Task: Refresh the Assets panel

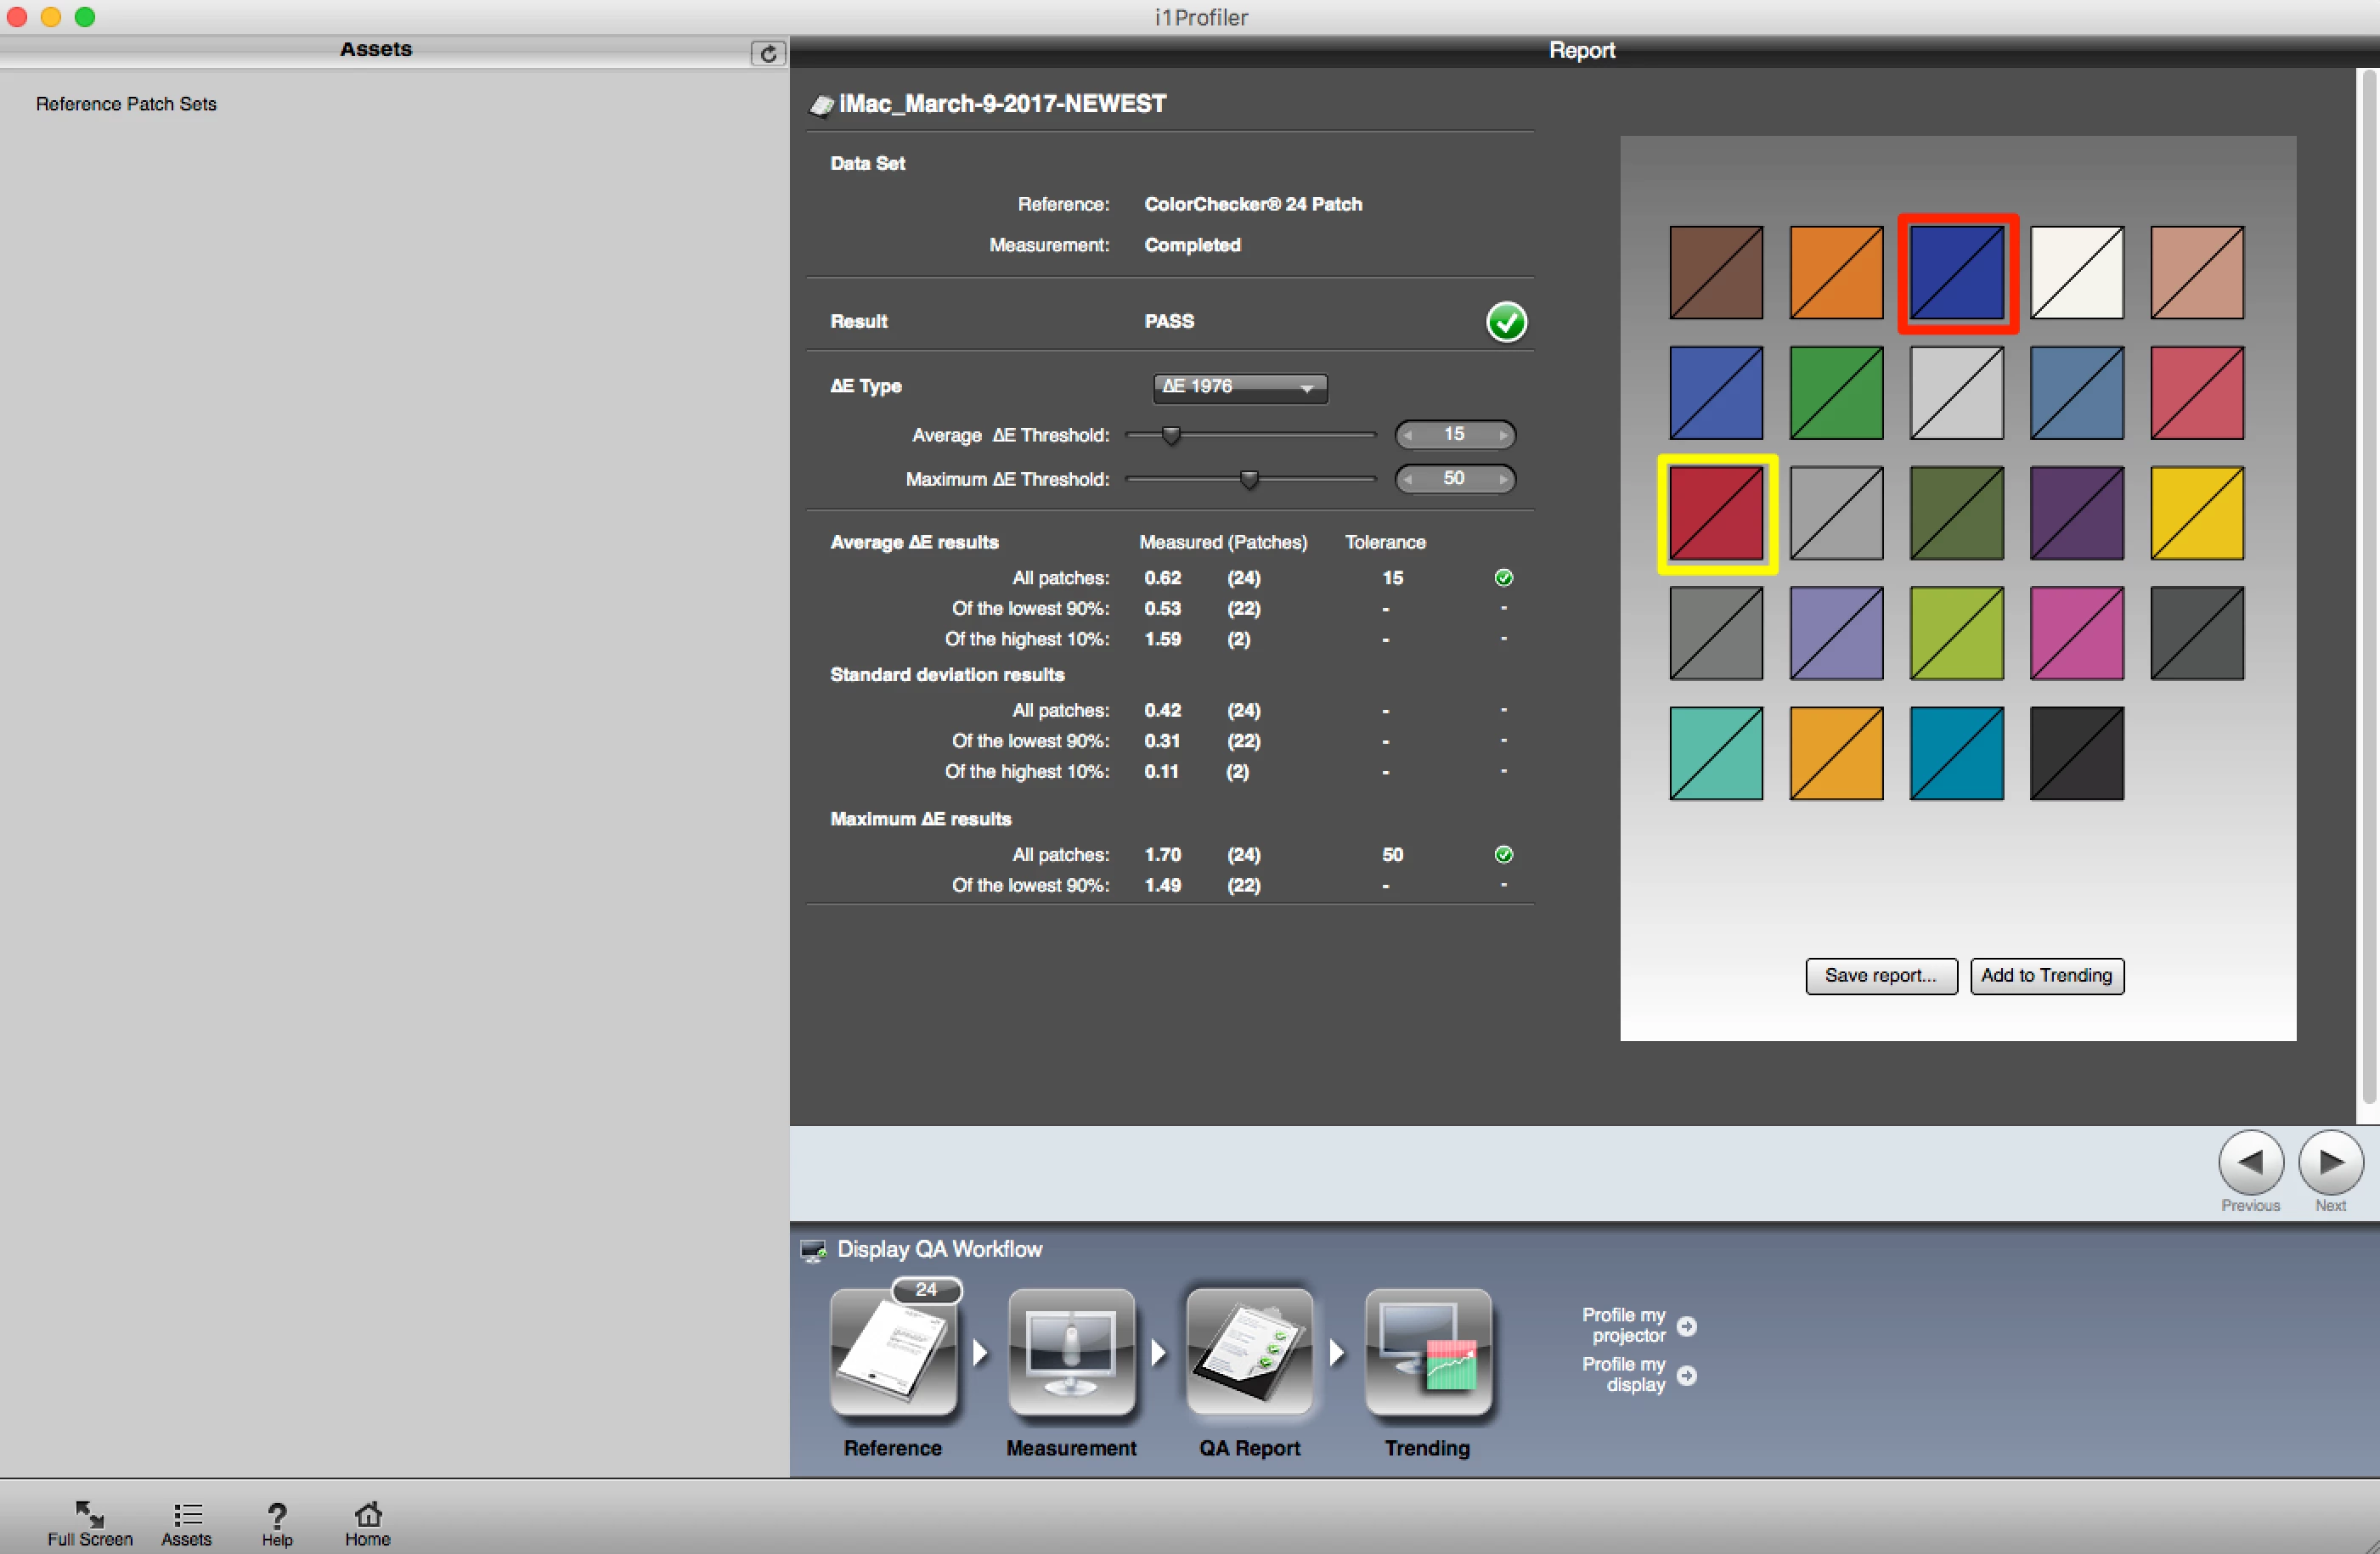Action: 767,53
